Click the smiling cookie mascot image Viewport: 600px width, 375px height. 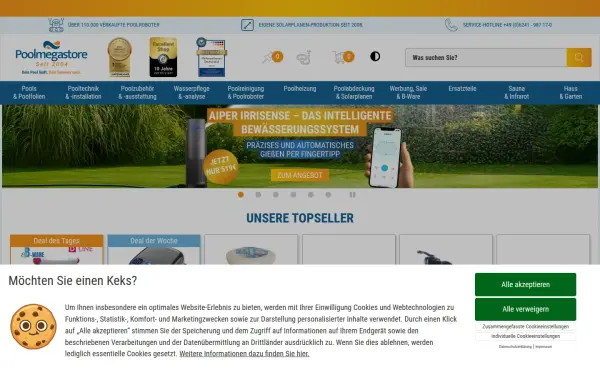[x=33, y=326]
